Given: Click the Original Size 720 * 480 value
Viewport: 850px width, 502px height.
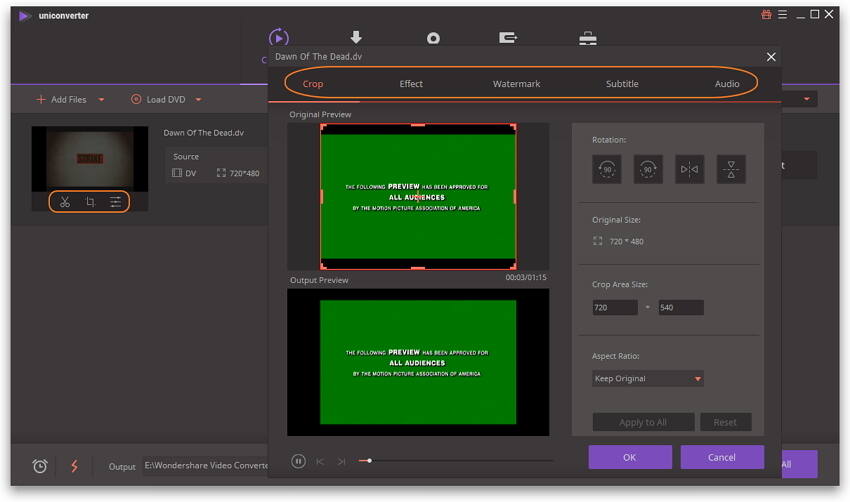Looking at the screenshot, I should 626,242.
